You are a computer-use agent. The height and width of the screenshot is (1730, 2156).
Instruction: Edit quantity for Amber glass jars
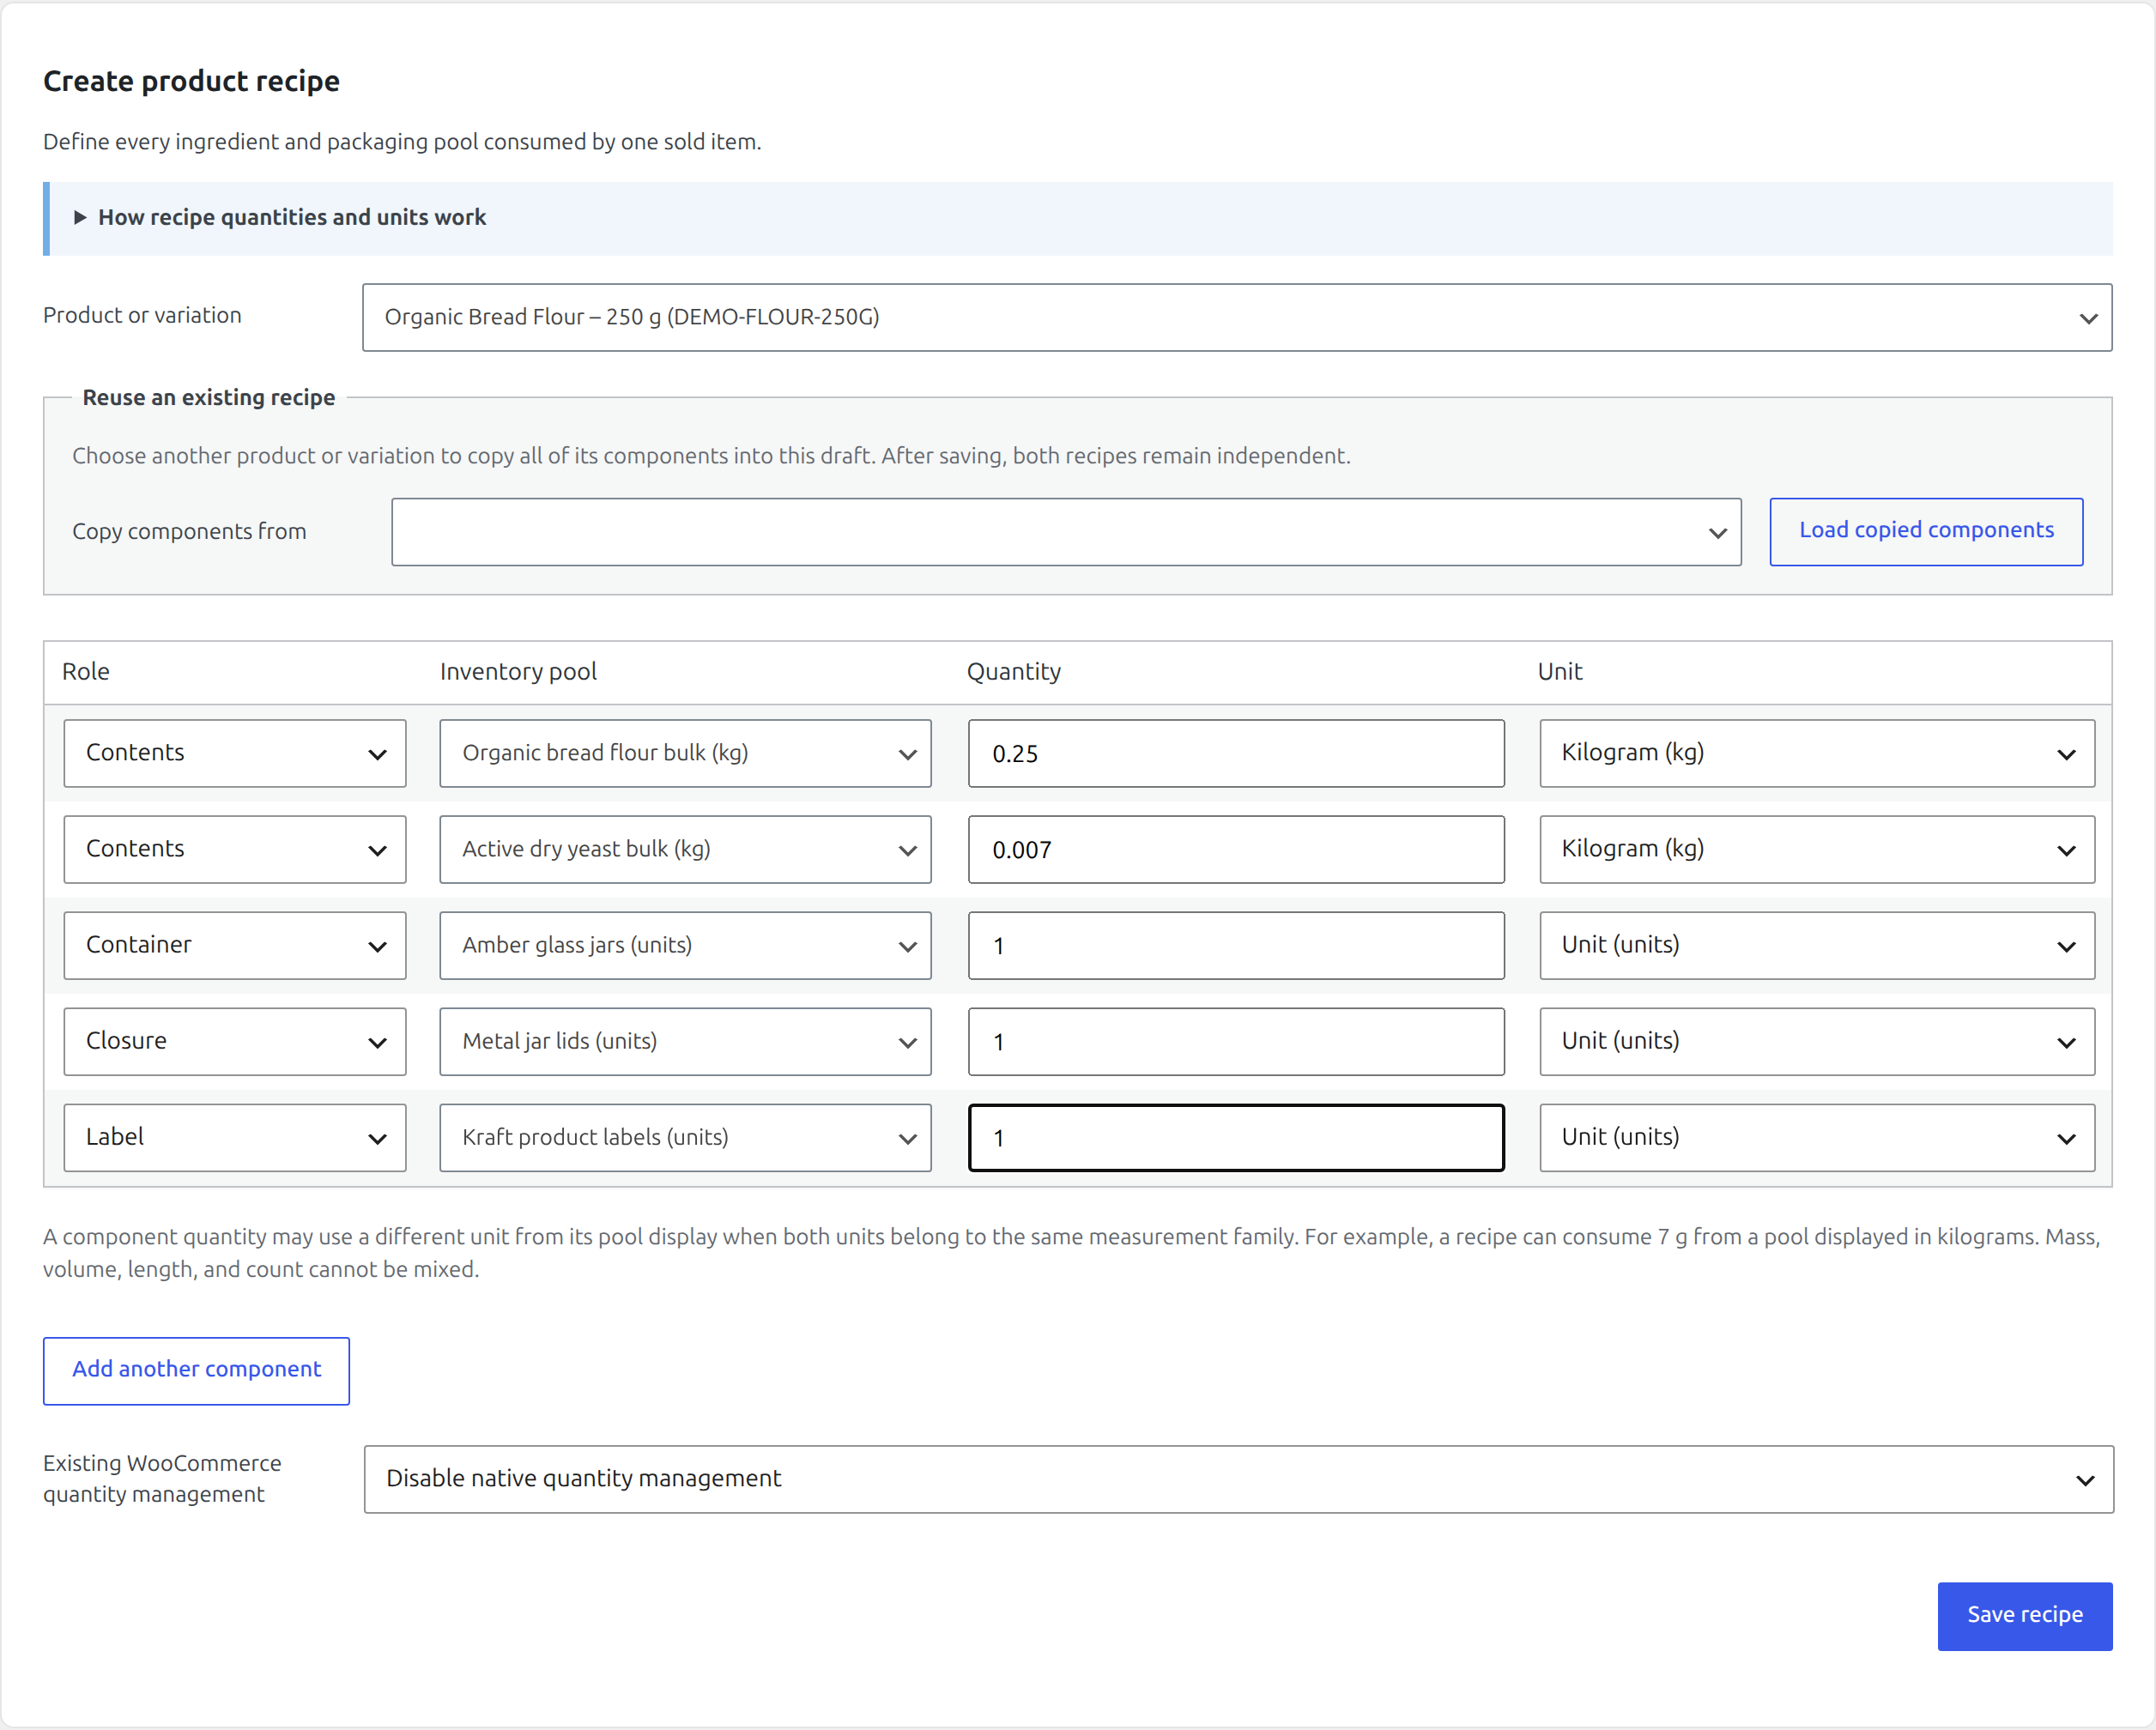1235,945
